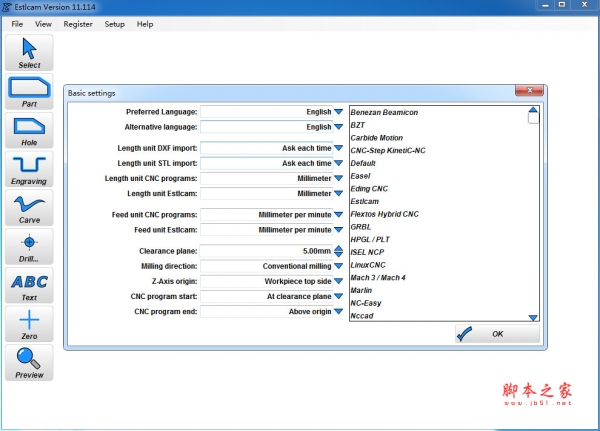
Task: Open the Preview magnifier tool
Action: click(29, 362)
